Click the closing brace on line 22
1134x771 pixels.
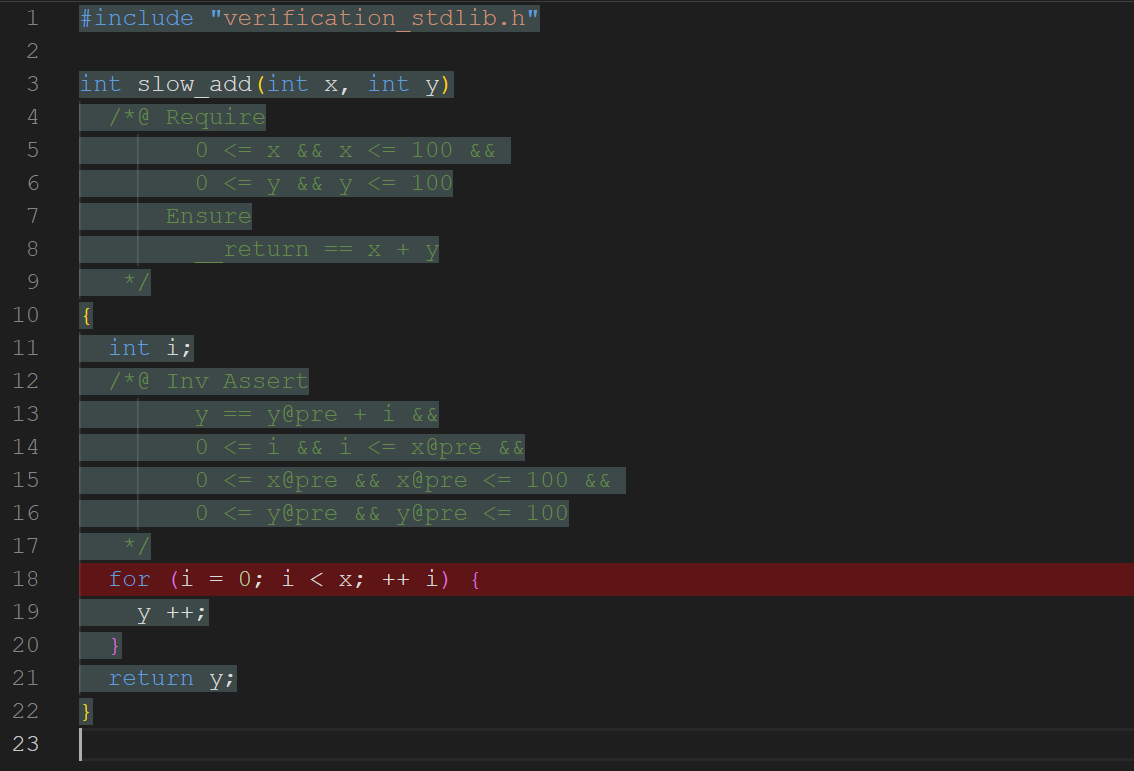click(x=86, y=711)
